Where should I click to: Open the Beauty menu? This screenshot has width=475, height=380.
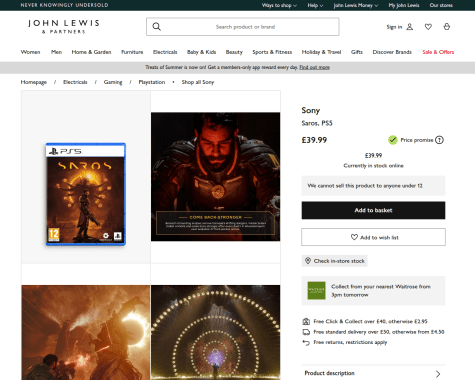click(x=234, y=52)
